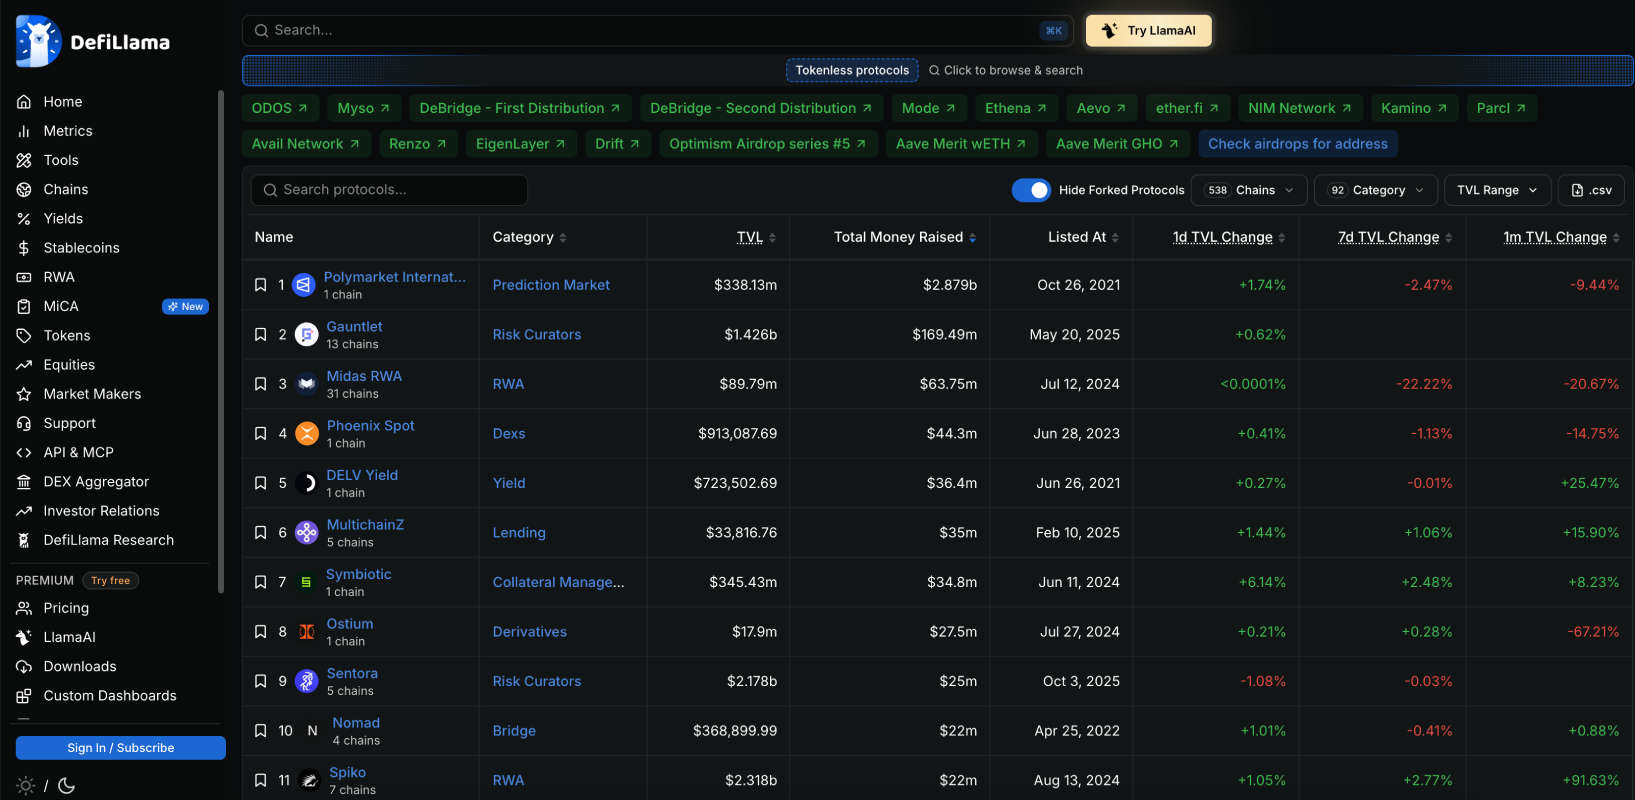This screenshot has width=1635, height=800.
Task: Click the Tokens tag icon
Action: [x=24, y=336]
